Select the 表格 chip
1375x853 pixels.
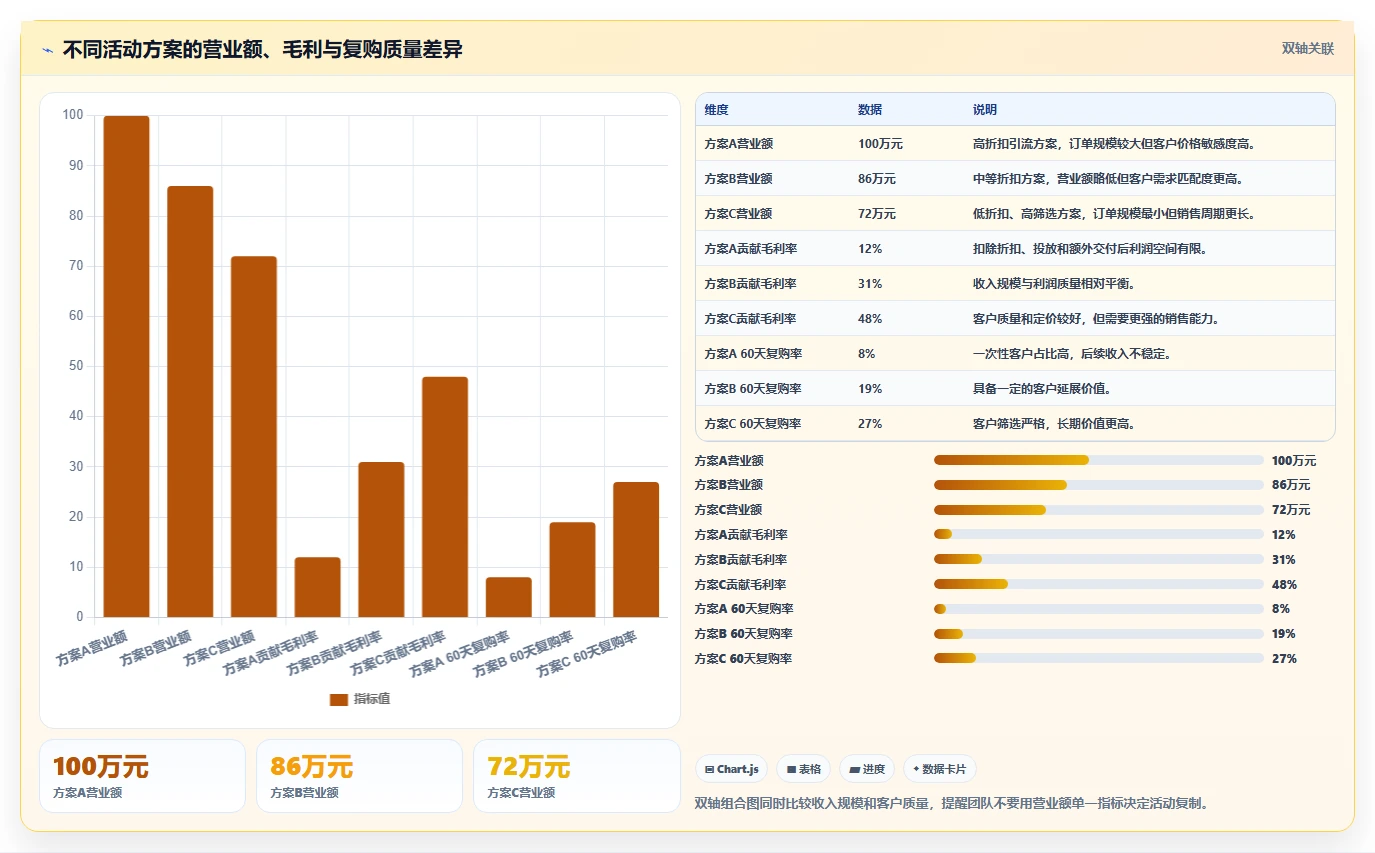(x=804, y=769)
